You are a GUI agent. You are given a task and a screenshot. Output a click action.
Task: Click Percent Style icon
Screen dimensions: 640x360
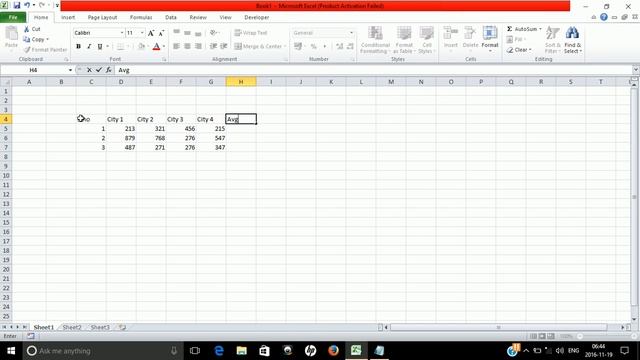(x=313, y=47)
